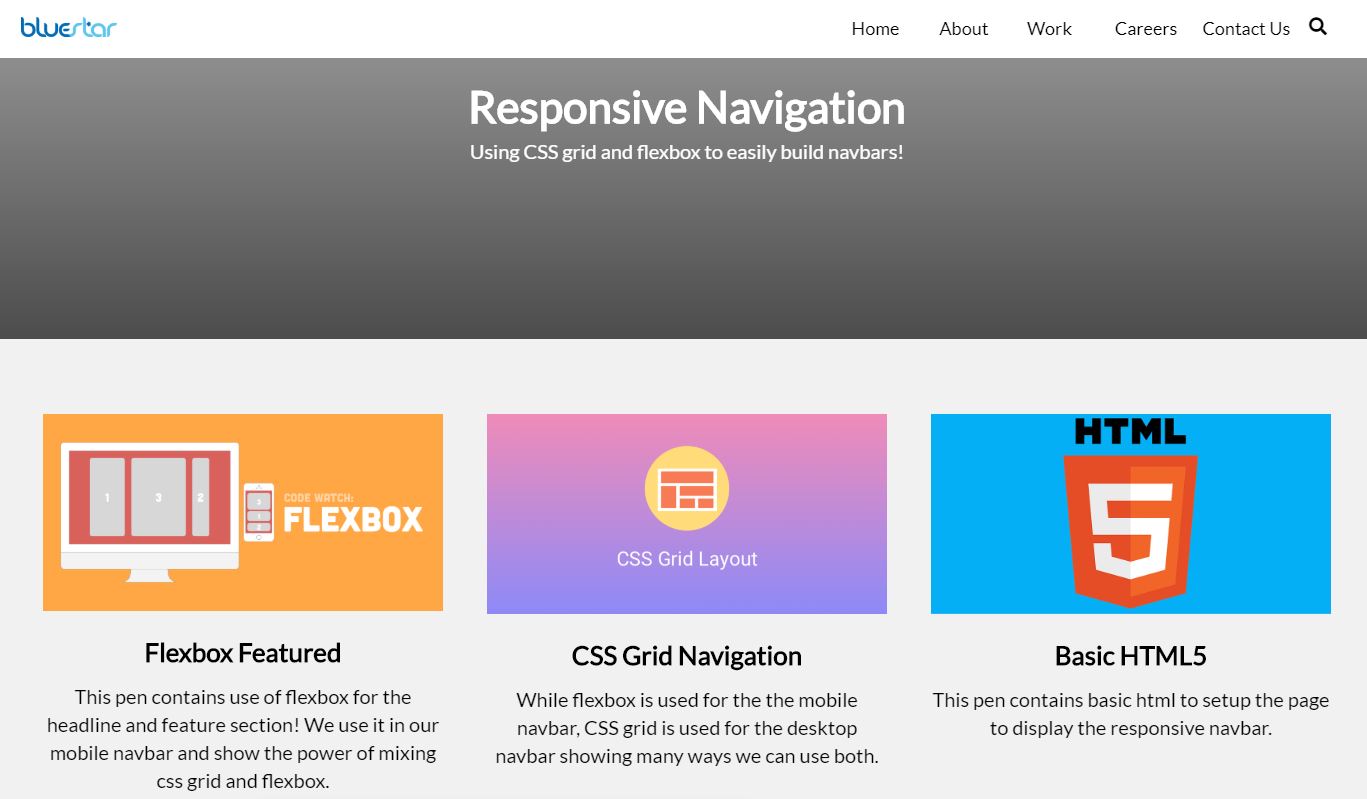The width and height of the screenshot is (1367, 799).
Task: Click the Using CSS grid subtitle text
Action: 686,152
